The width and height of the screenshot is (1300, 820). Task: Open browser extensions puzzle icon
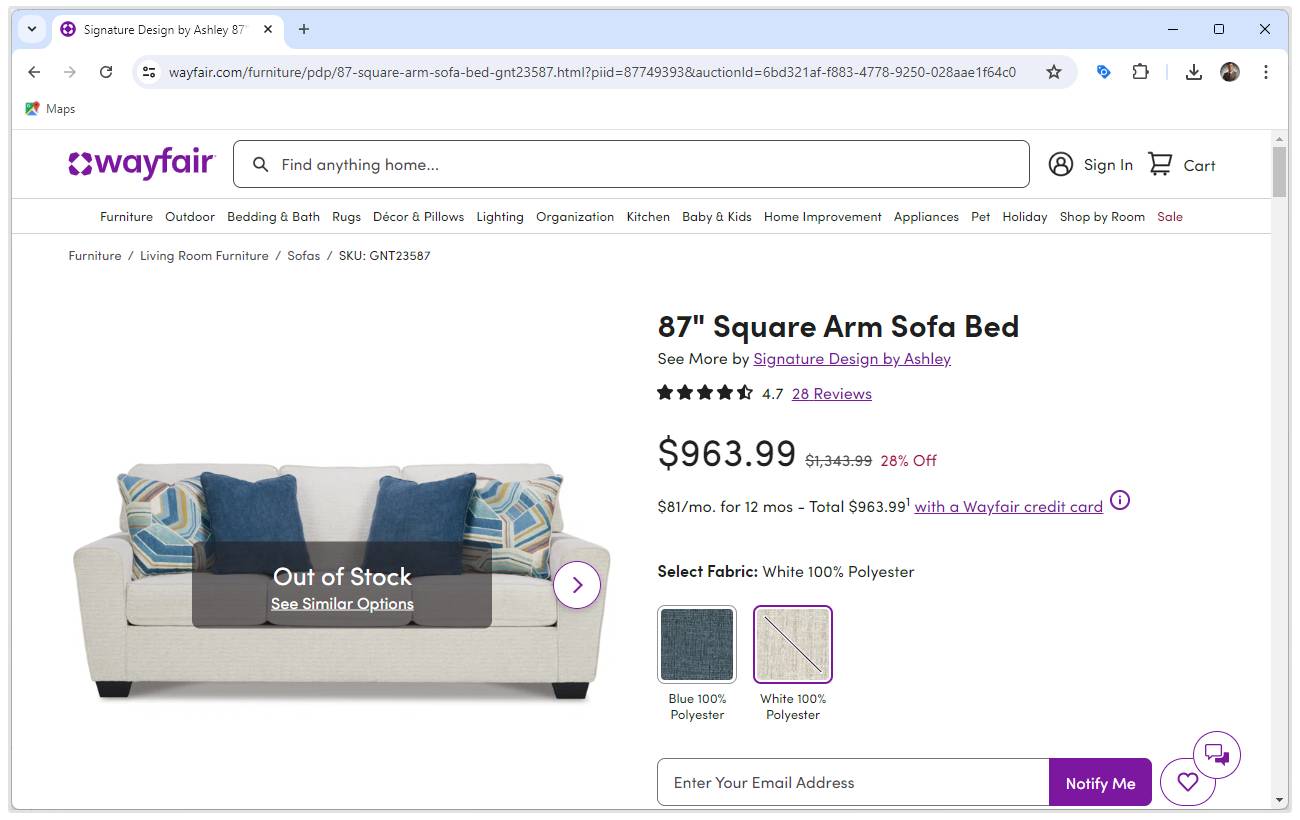coord(1140,72)
